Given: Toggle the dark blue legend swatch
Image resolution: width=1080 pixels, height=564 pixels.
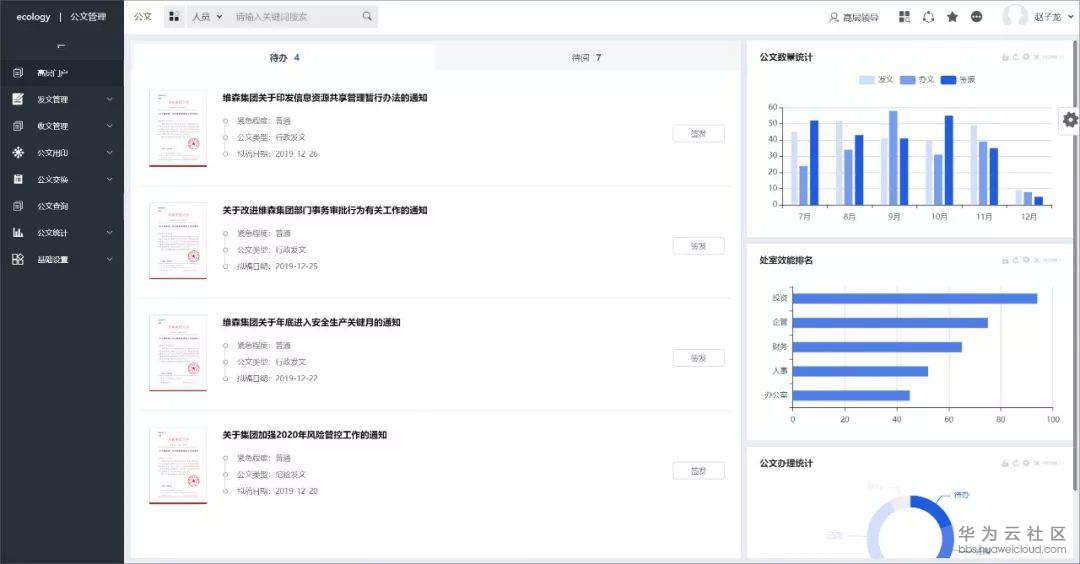Looking at the screenshot, I should pos(948,80).
